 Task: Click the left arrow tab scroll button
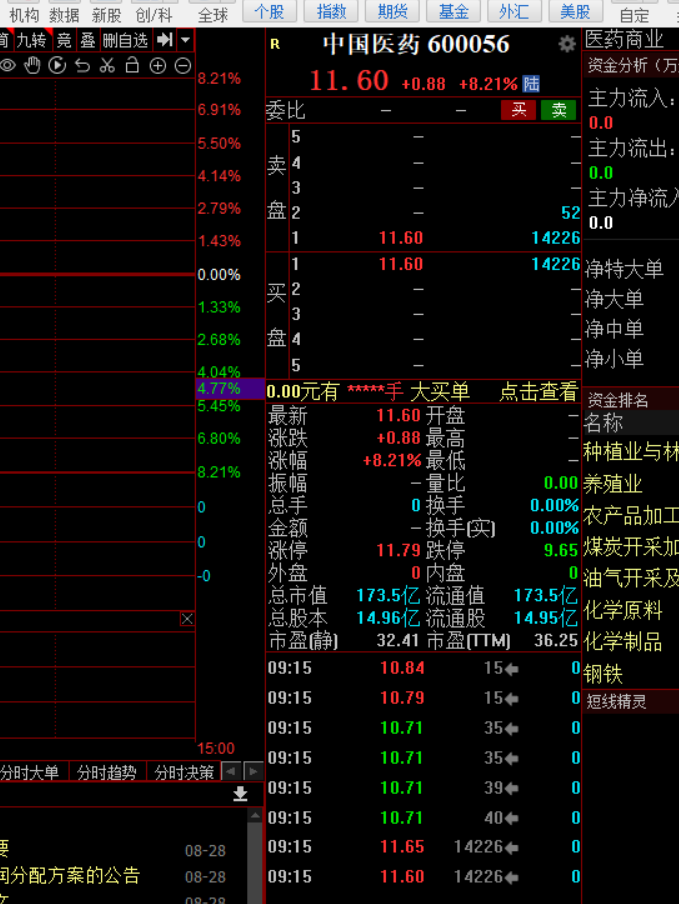point(231,771)
